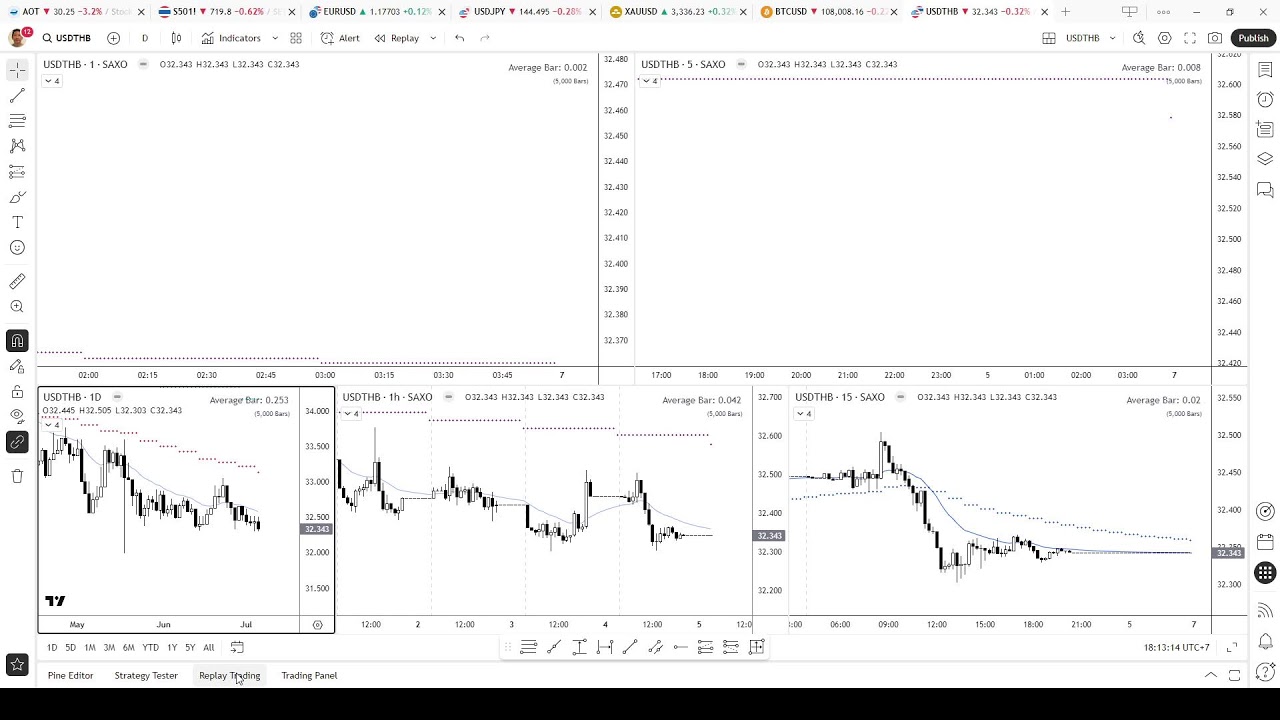The width and height of the screenshot is (1280, 720).
Task: Open candlestick chart type selector
Action: pyautogui.click(x=176, y=38)
